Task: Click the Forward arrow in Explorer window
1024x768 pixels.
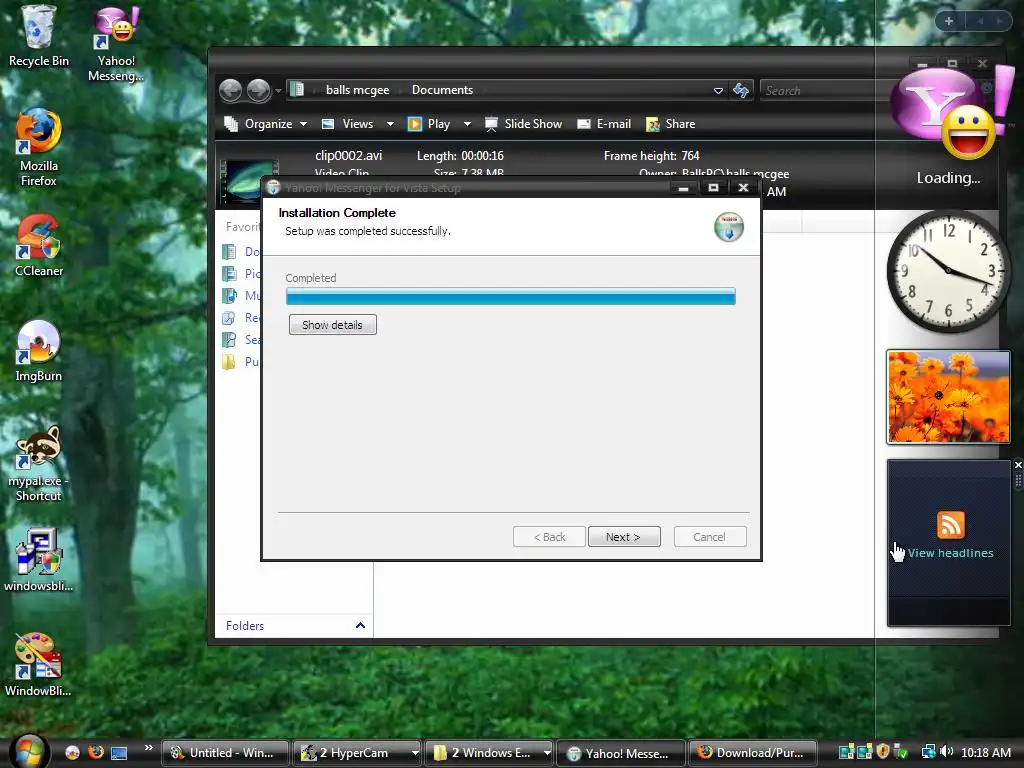Action: point(259,90)
